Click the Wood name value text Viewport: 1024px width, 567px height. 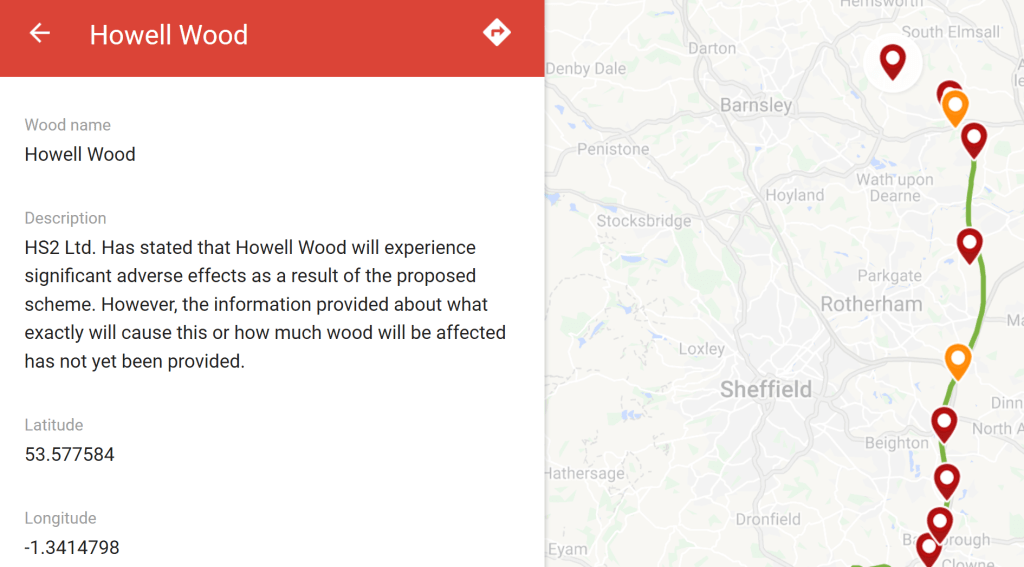click(80, 155)
